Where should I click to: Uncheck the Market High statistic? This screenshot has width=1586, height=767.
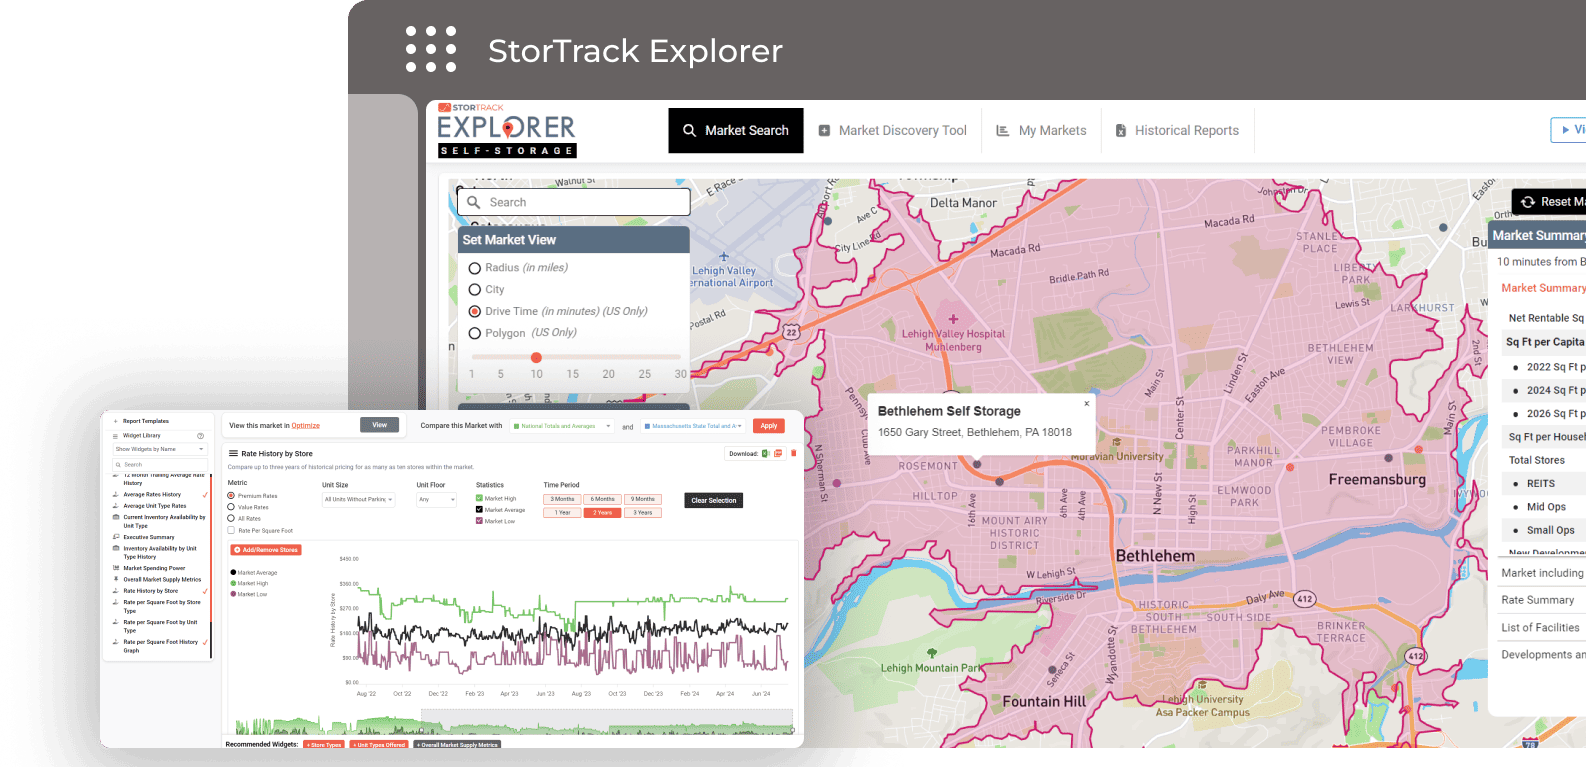(479, 498)
